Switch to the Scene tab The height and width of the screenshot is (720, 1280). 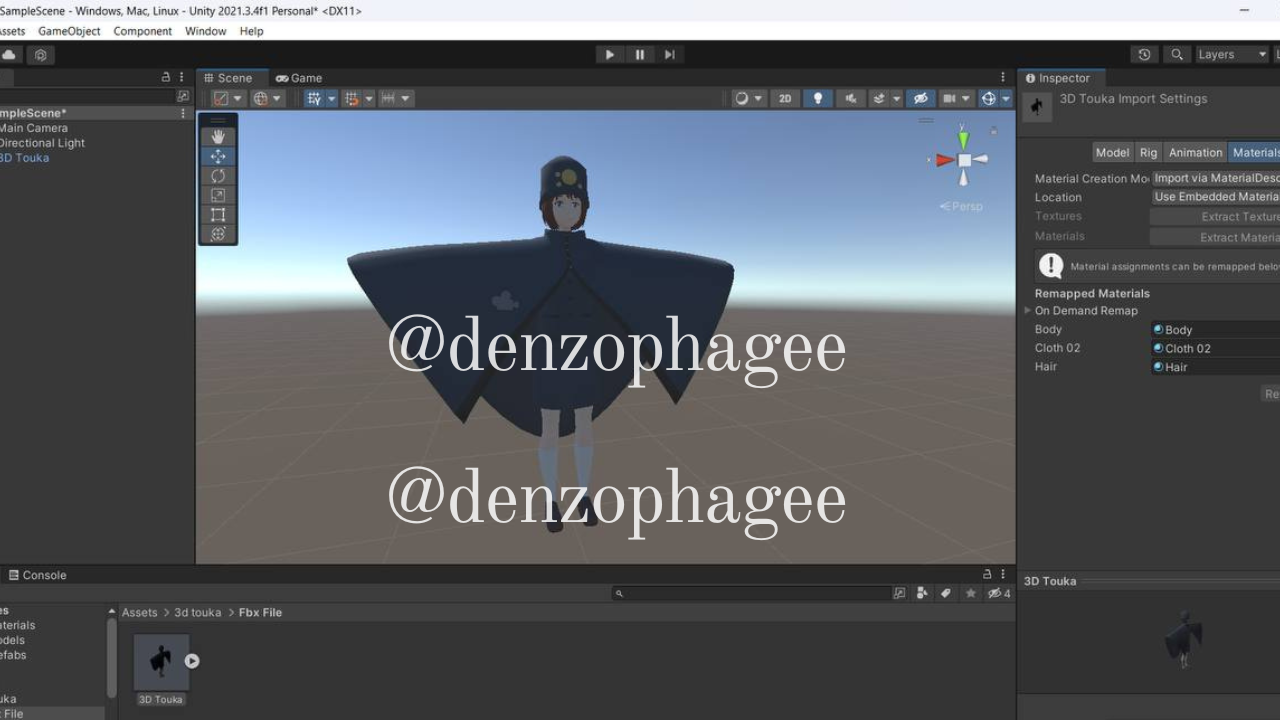(228, 78)
